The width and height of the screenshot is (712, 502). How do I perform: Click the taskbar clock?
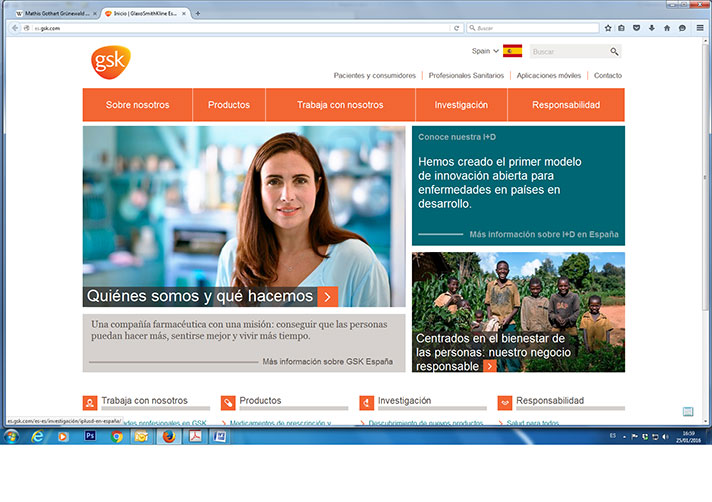coord(688,437)
